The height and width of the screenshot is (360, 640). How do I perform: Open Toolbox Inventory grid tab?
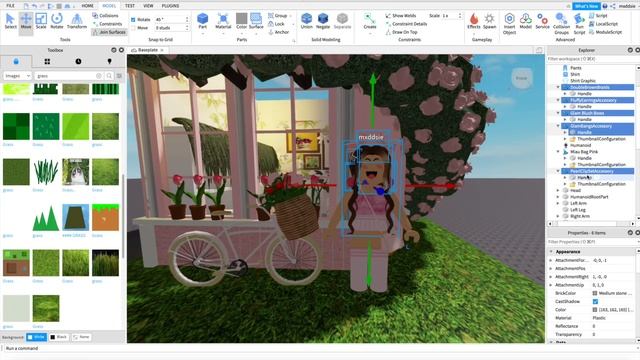[x=47, y=61]
